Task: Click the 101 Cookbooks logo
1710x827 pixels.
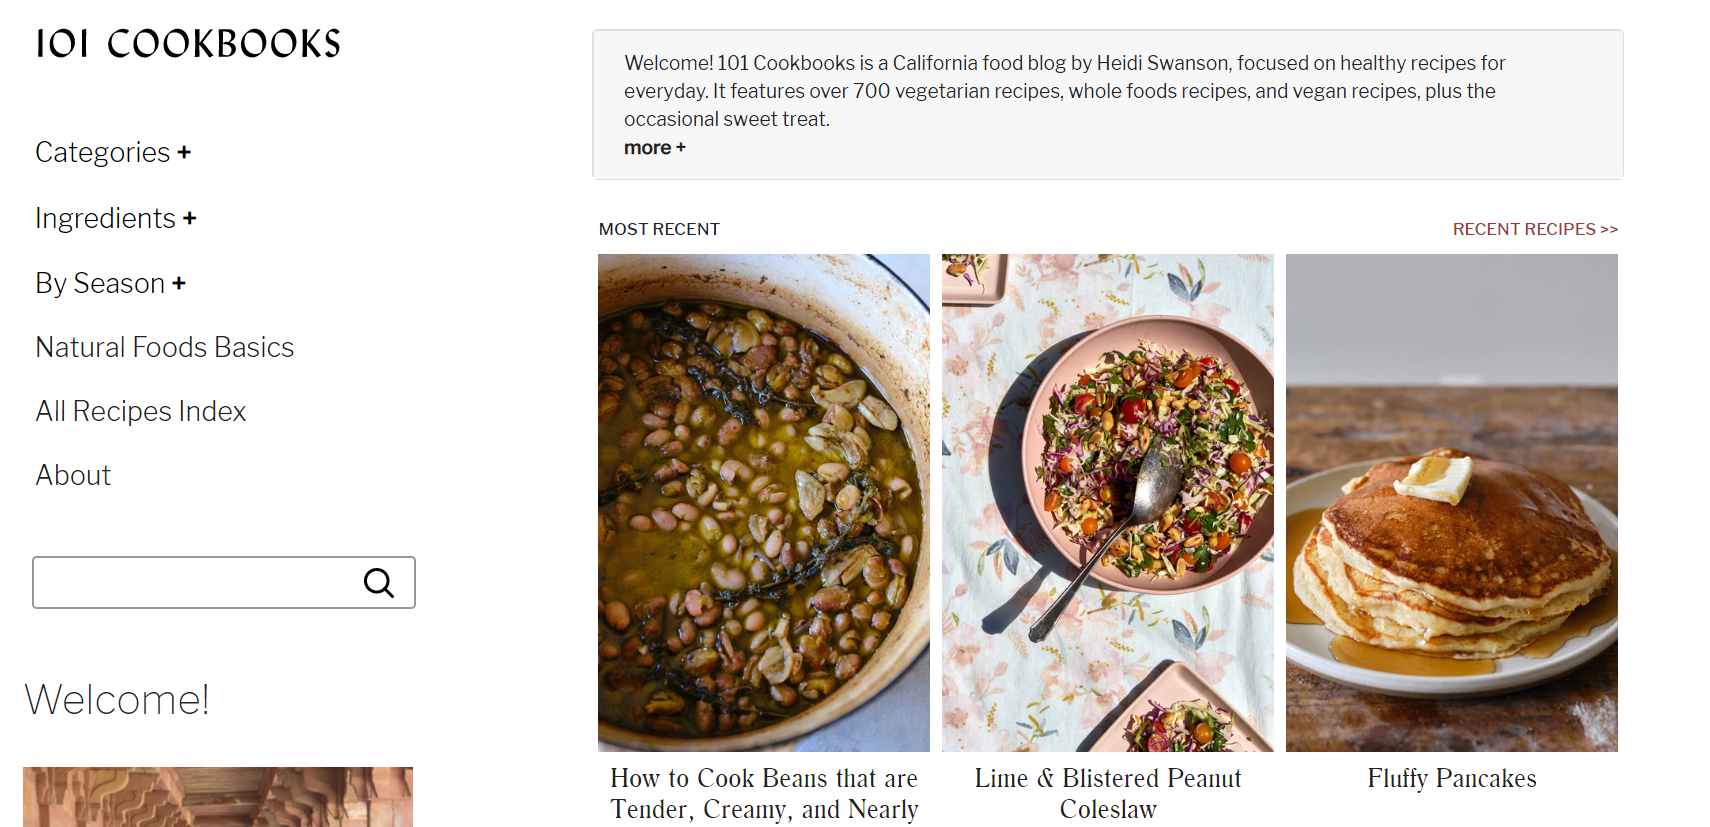Action: point(188,43)
